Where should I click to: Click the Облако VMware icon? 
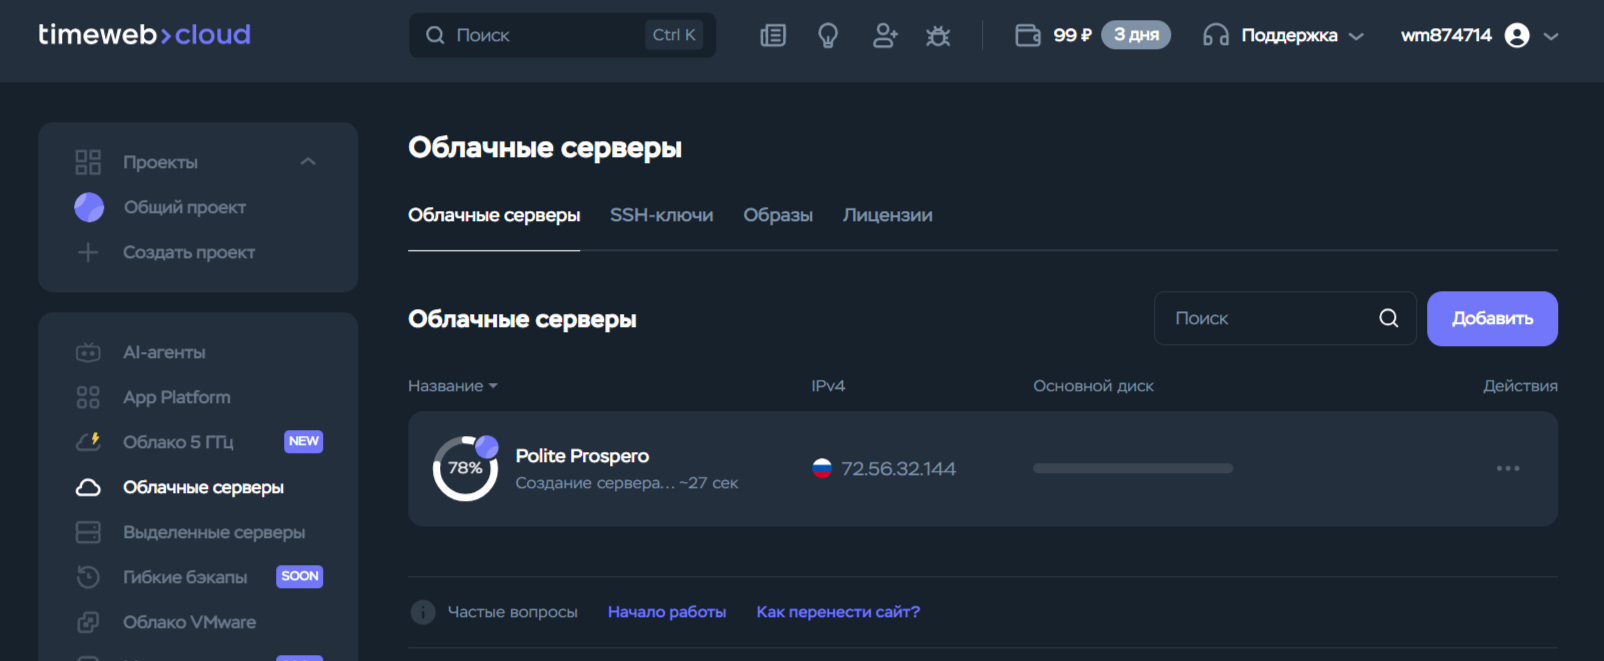tap(88, 622)
